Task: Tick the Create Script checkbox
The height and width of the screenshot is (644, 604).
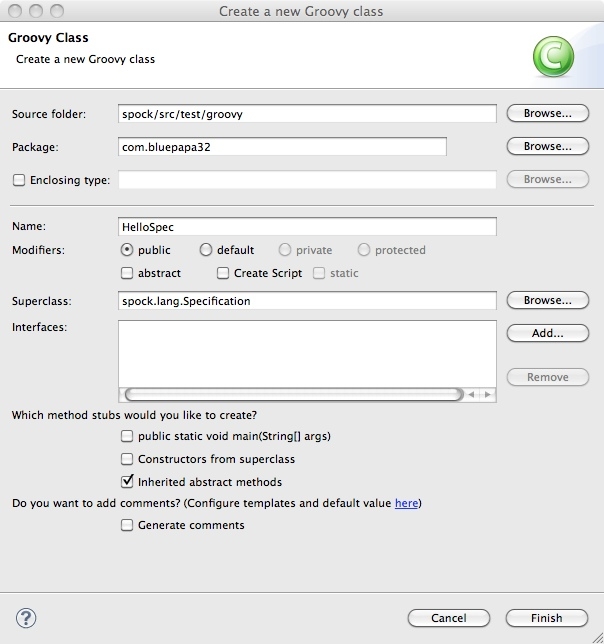Action: (223, 273)
